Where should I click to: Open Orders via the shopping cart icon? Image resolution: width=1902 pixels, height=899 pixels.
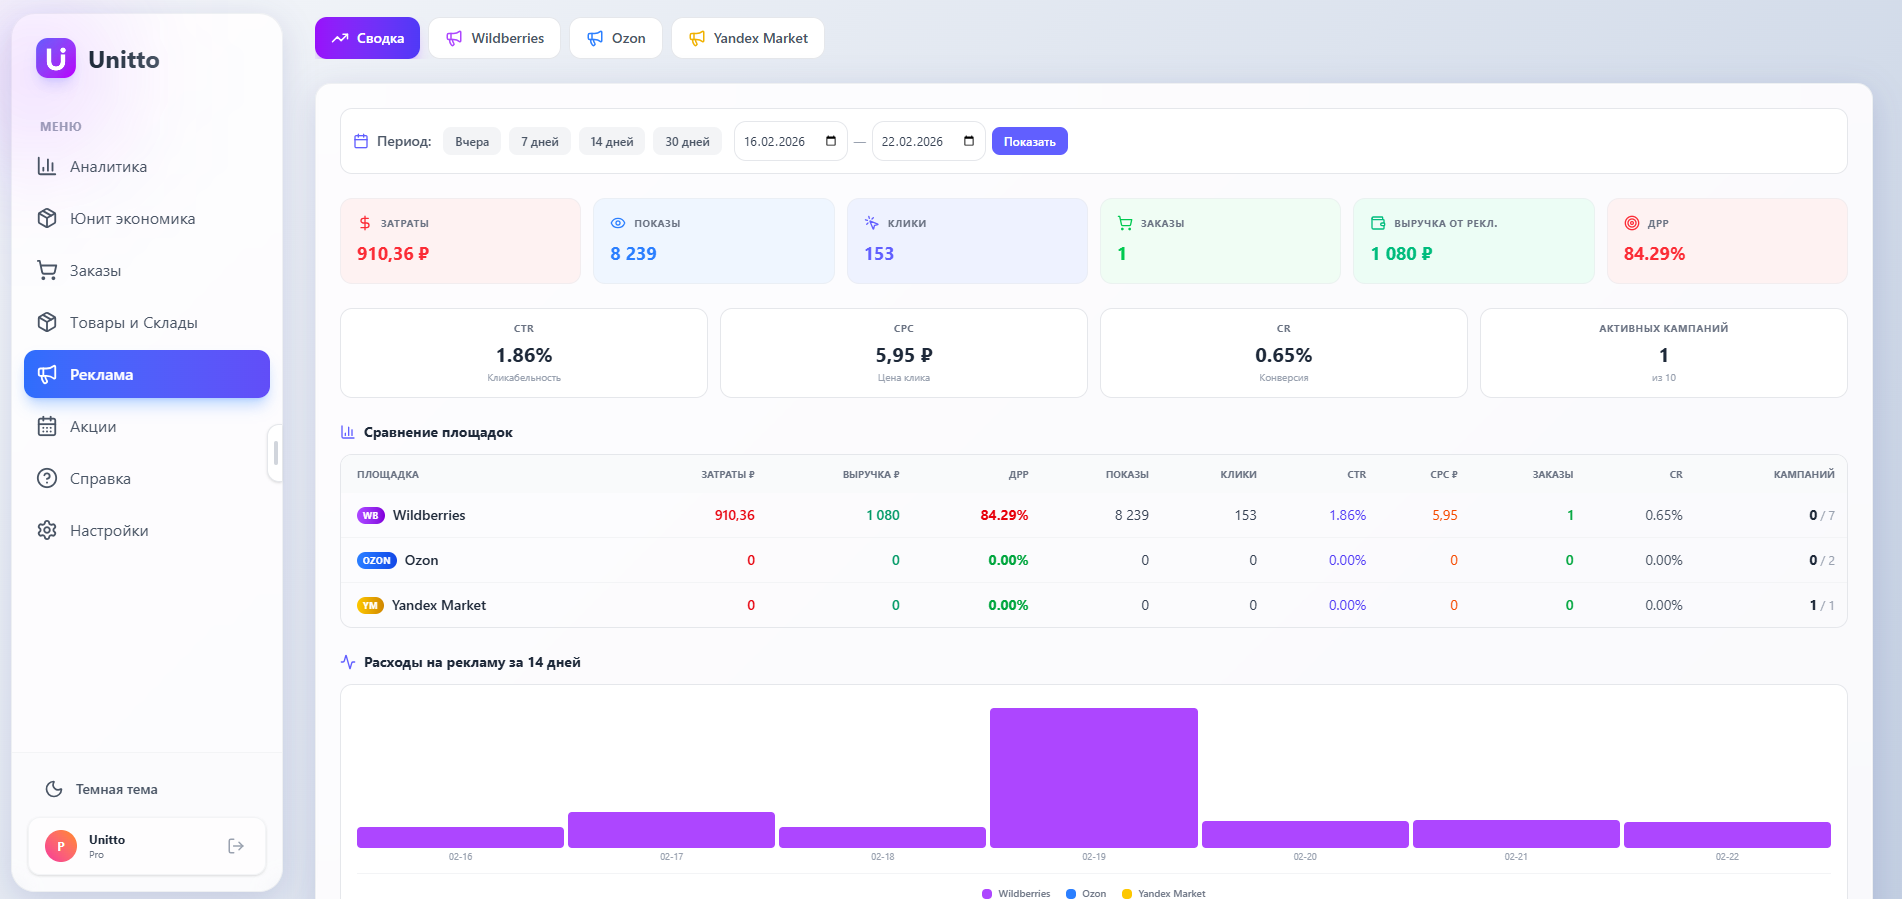(47, 271)
